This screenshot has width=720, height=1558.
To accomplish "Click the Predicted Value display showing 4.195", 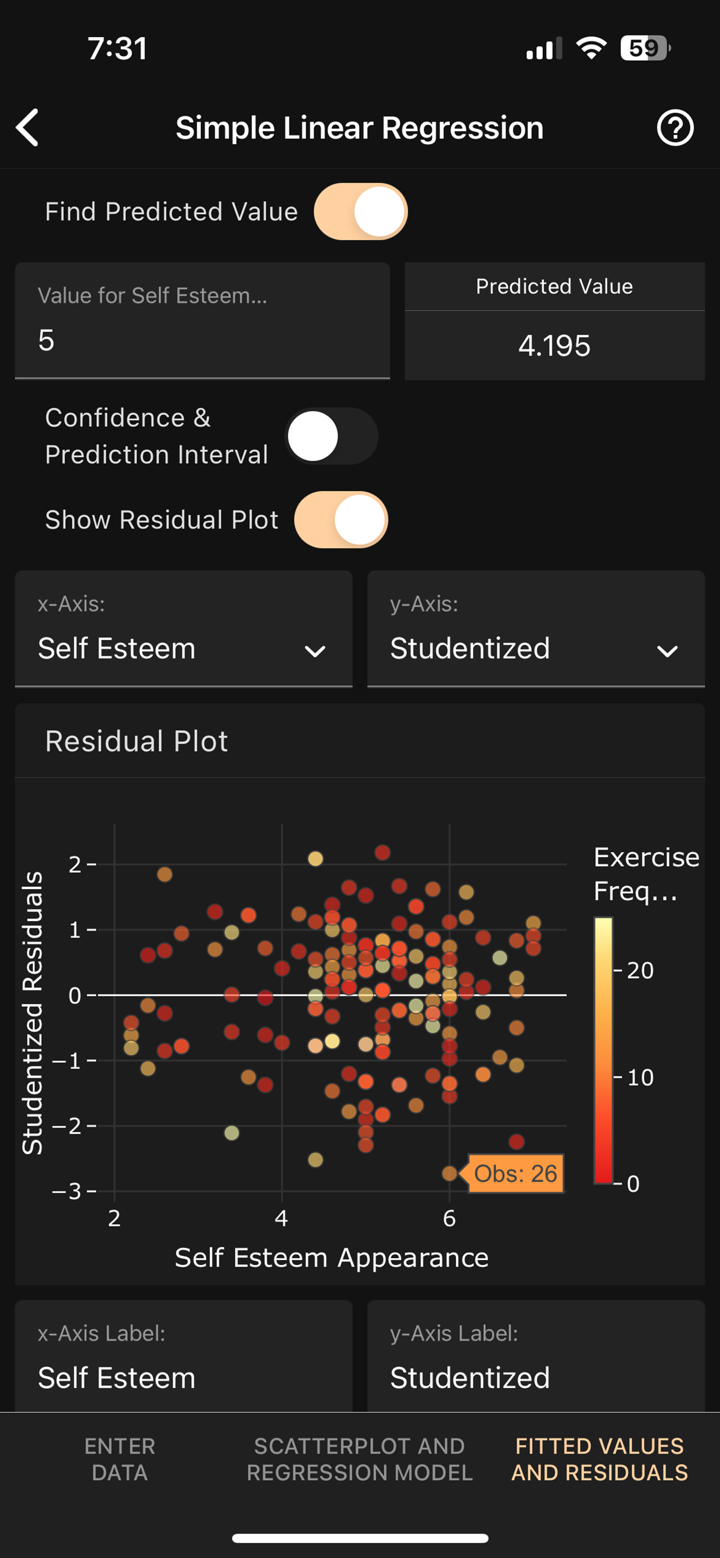I will pyautogui.click(x=554, y=345).
